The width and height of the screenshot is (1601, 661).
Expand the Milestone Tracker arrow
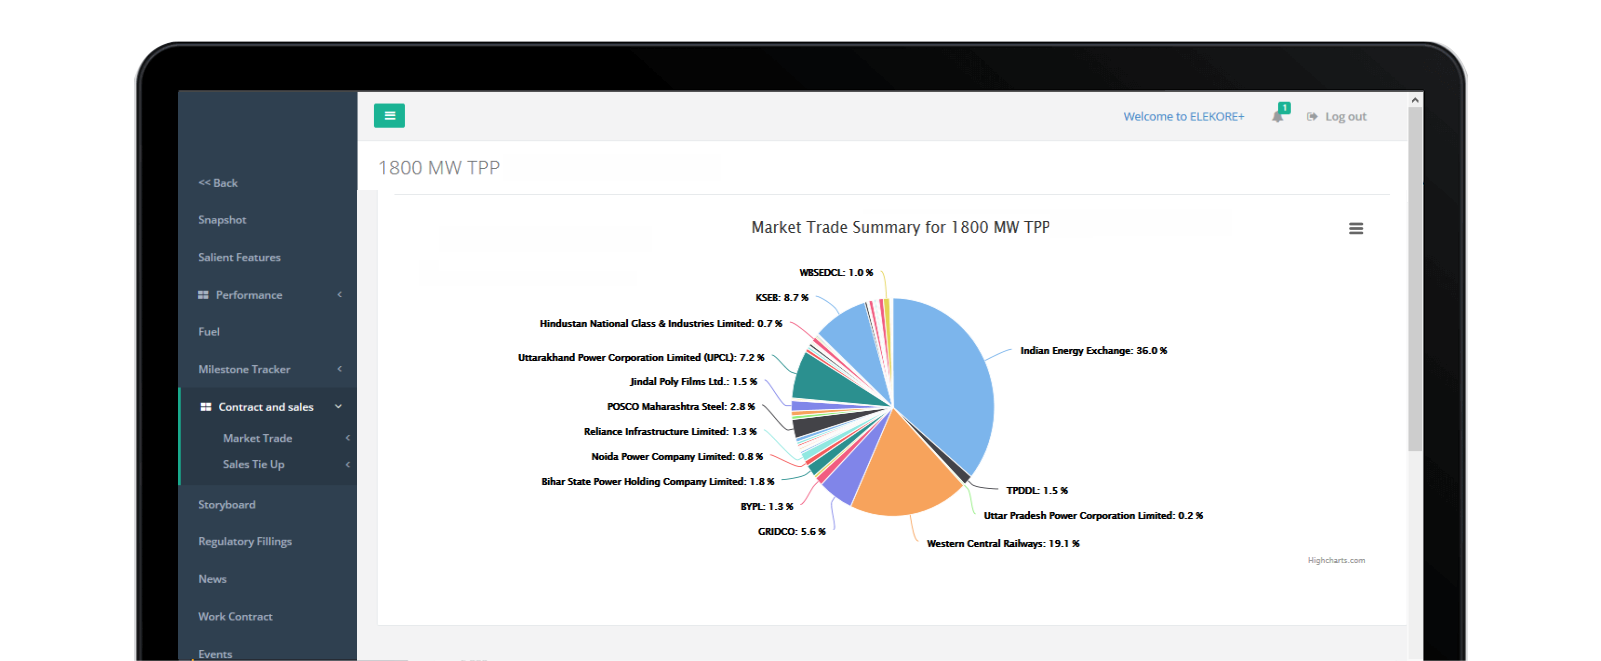[x=340, y=369]
